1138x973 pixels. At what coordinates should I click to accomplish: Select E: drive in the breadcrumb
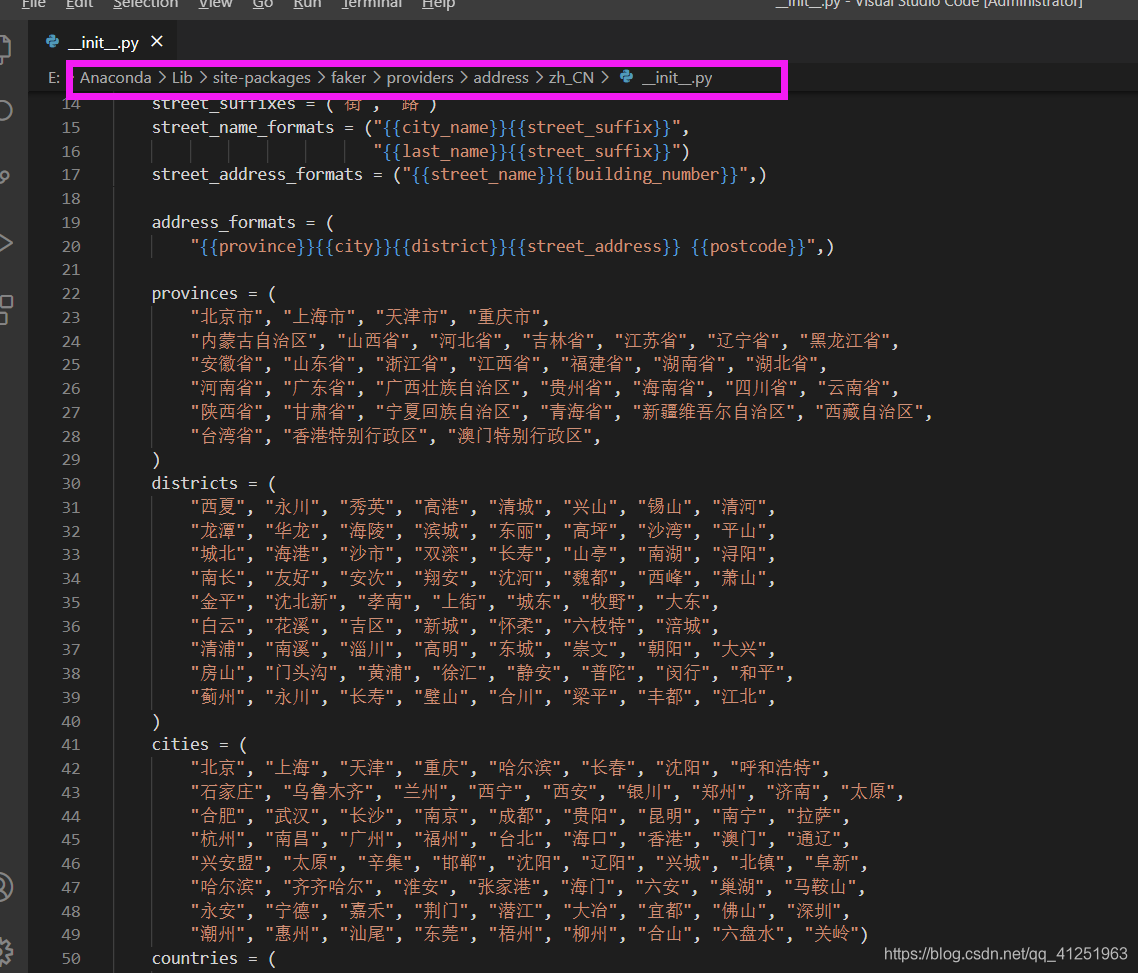[x=54, y=78]
